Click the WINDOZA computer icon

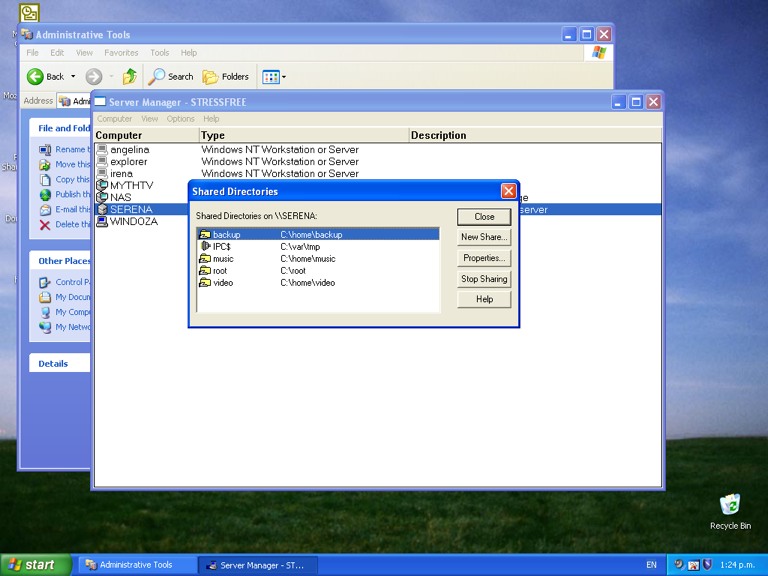(102, 221)
